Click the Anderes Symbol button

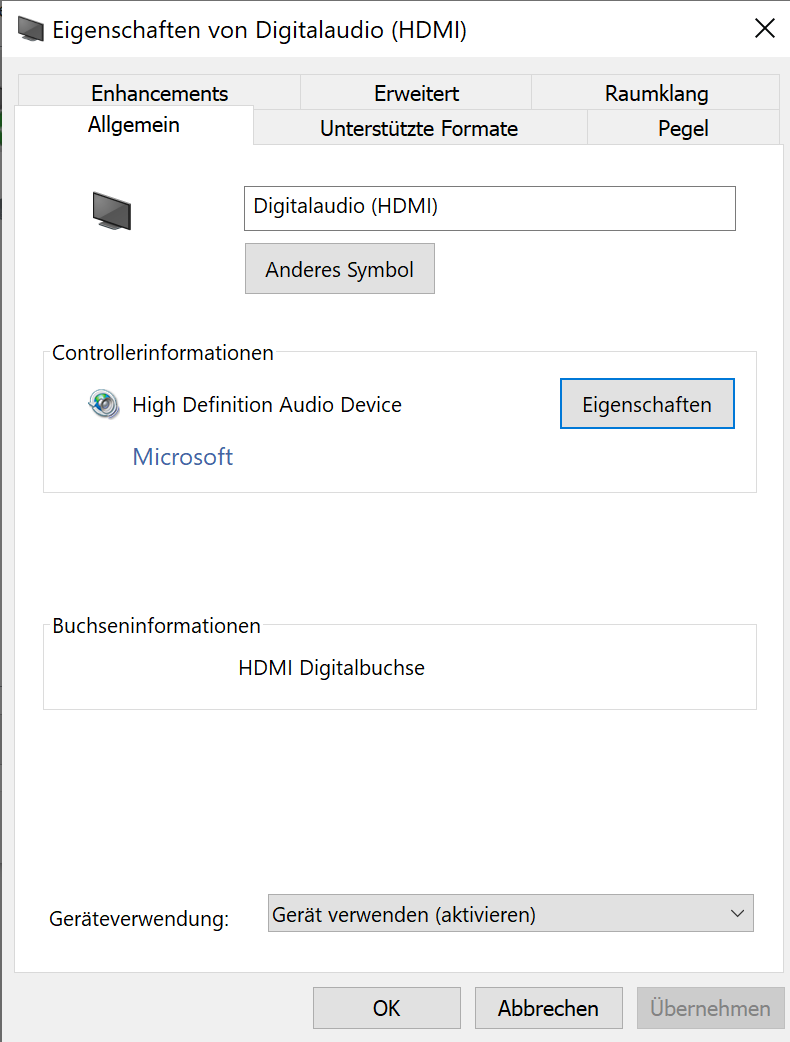coord(340,268)
